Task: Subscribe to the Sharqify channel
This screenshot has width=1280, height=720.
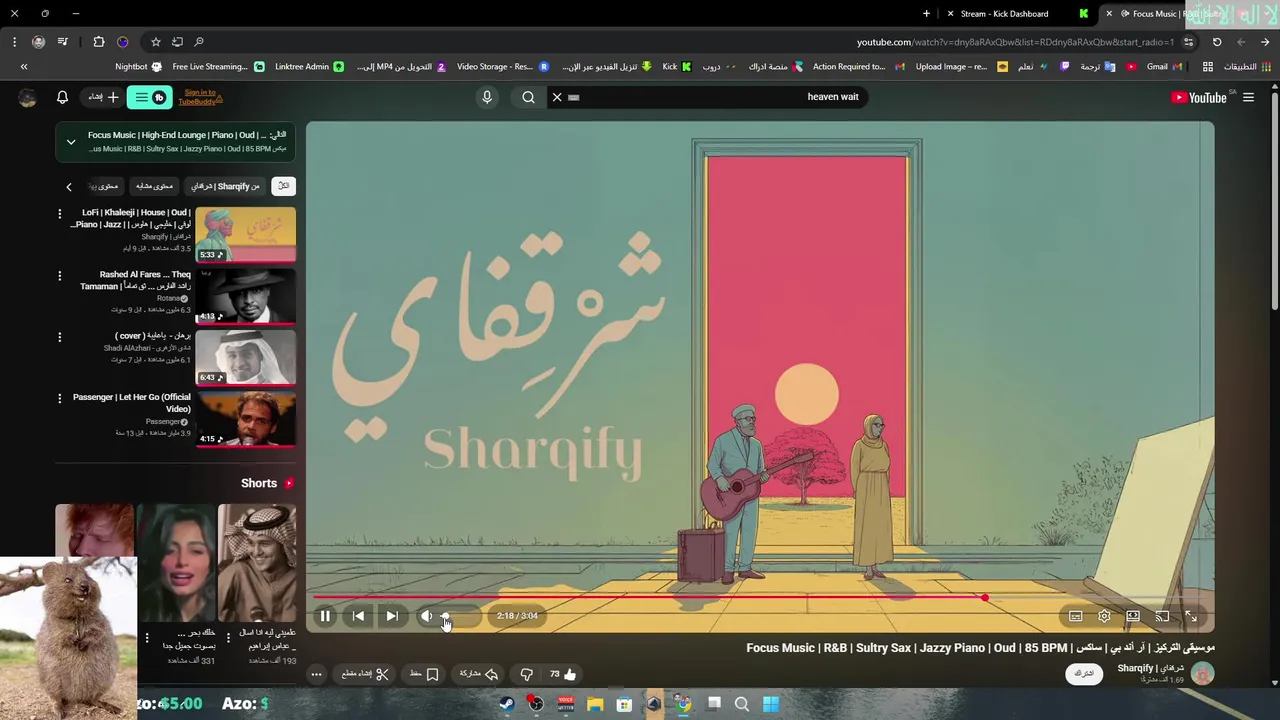Action: [1084, 674]
